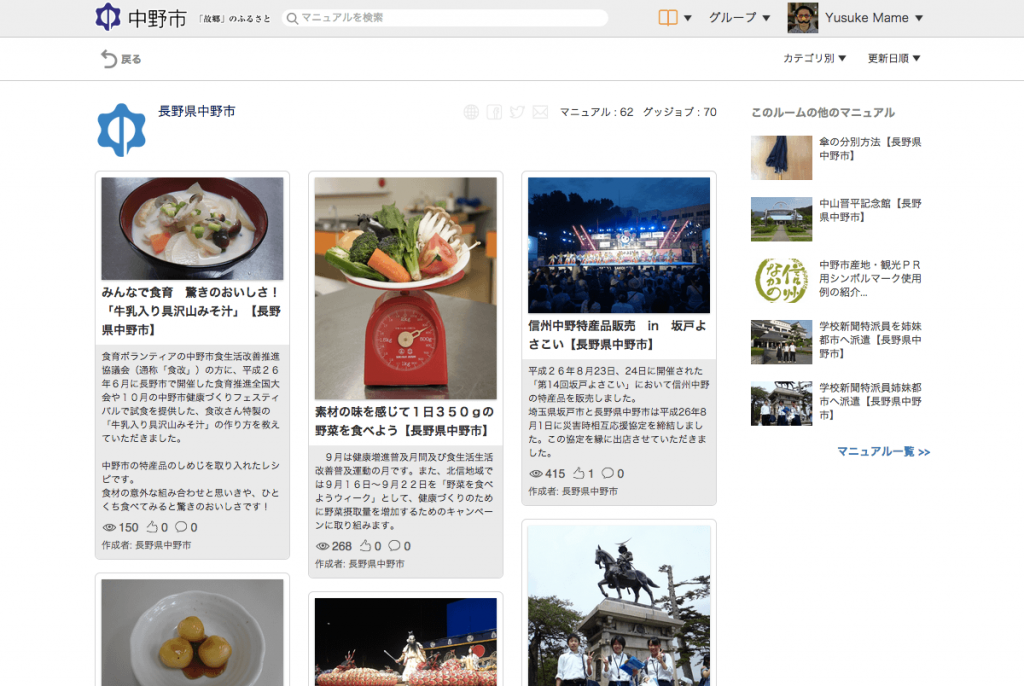Click the miso soup bowl thumbnail

[192, 229]
